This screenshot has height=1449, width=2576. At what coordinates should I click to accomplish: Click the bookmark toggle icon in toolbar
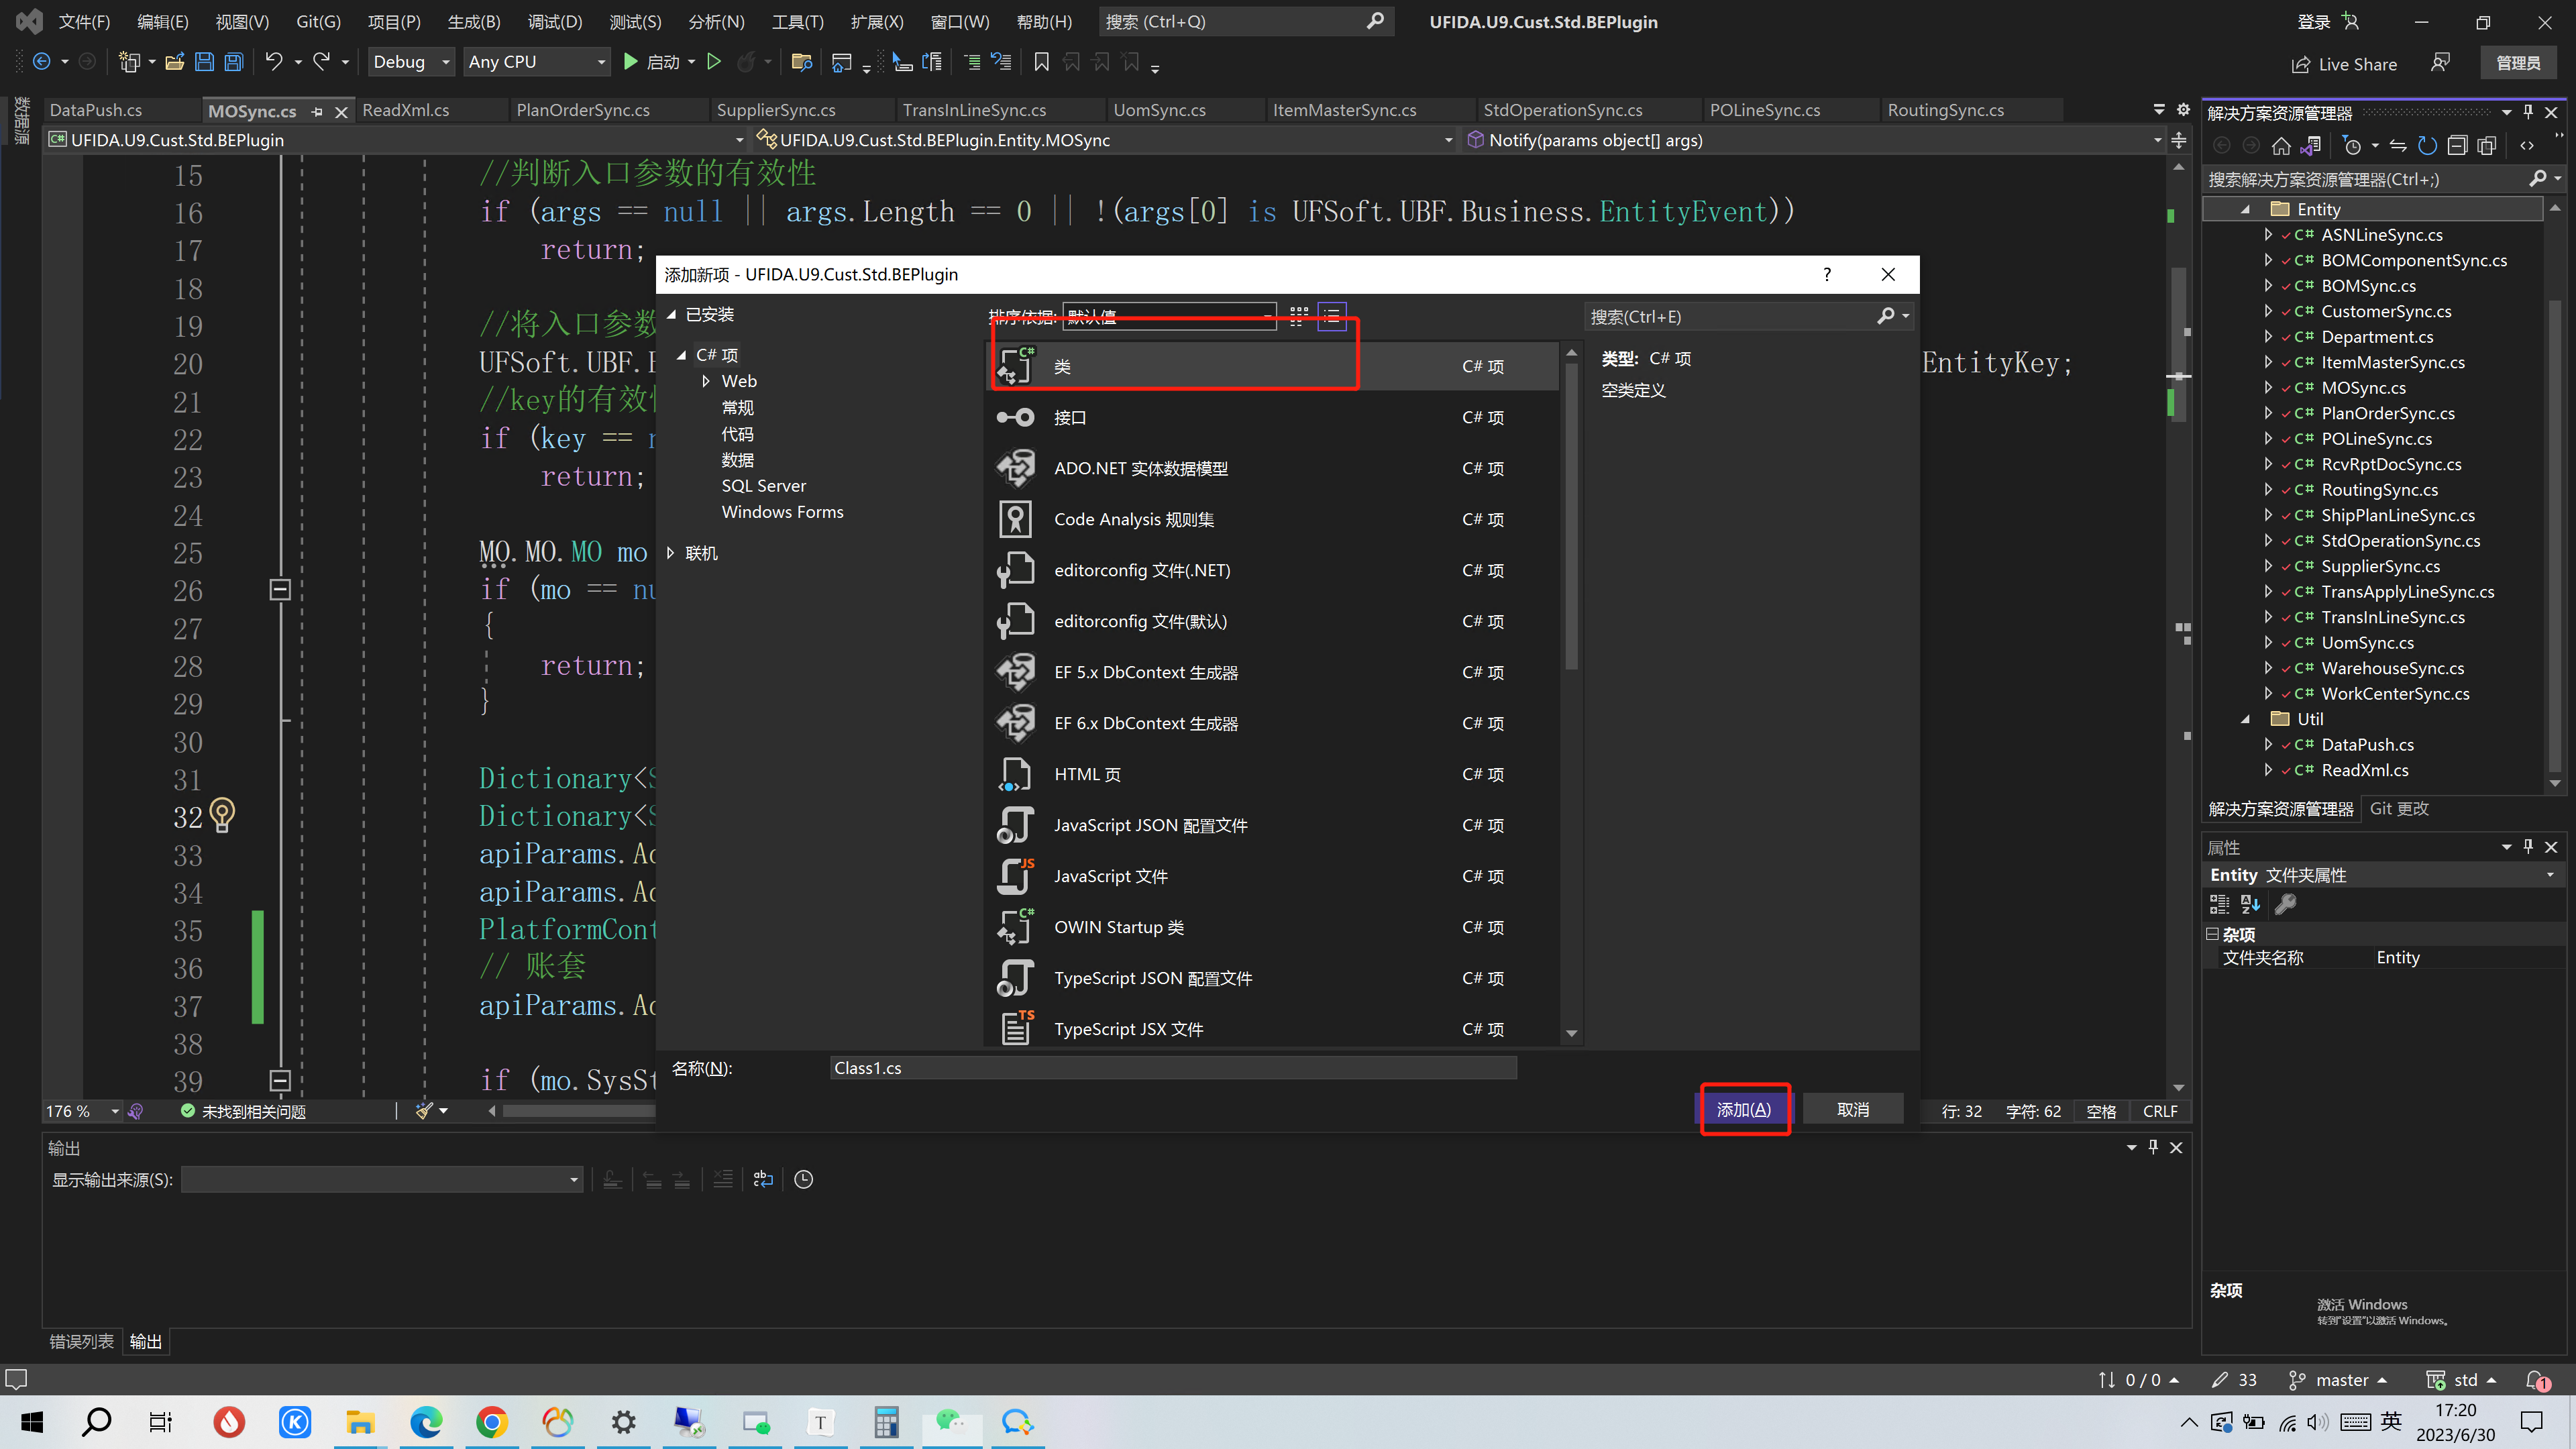1041,62
